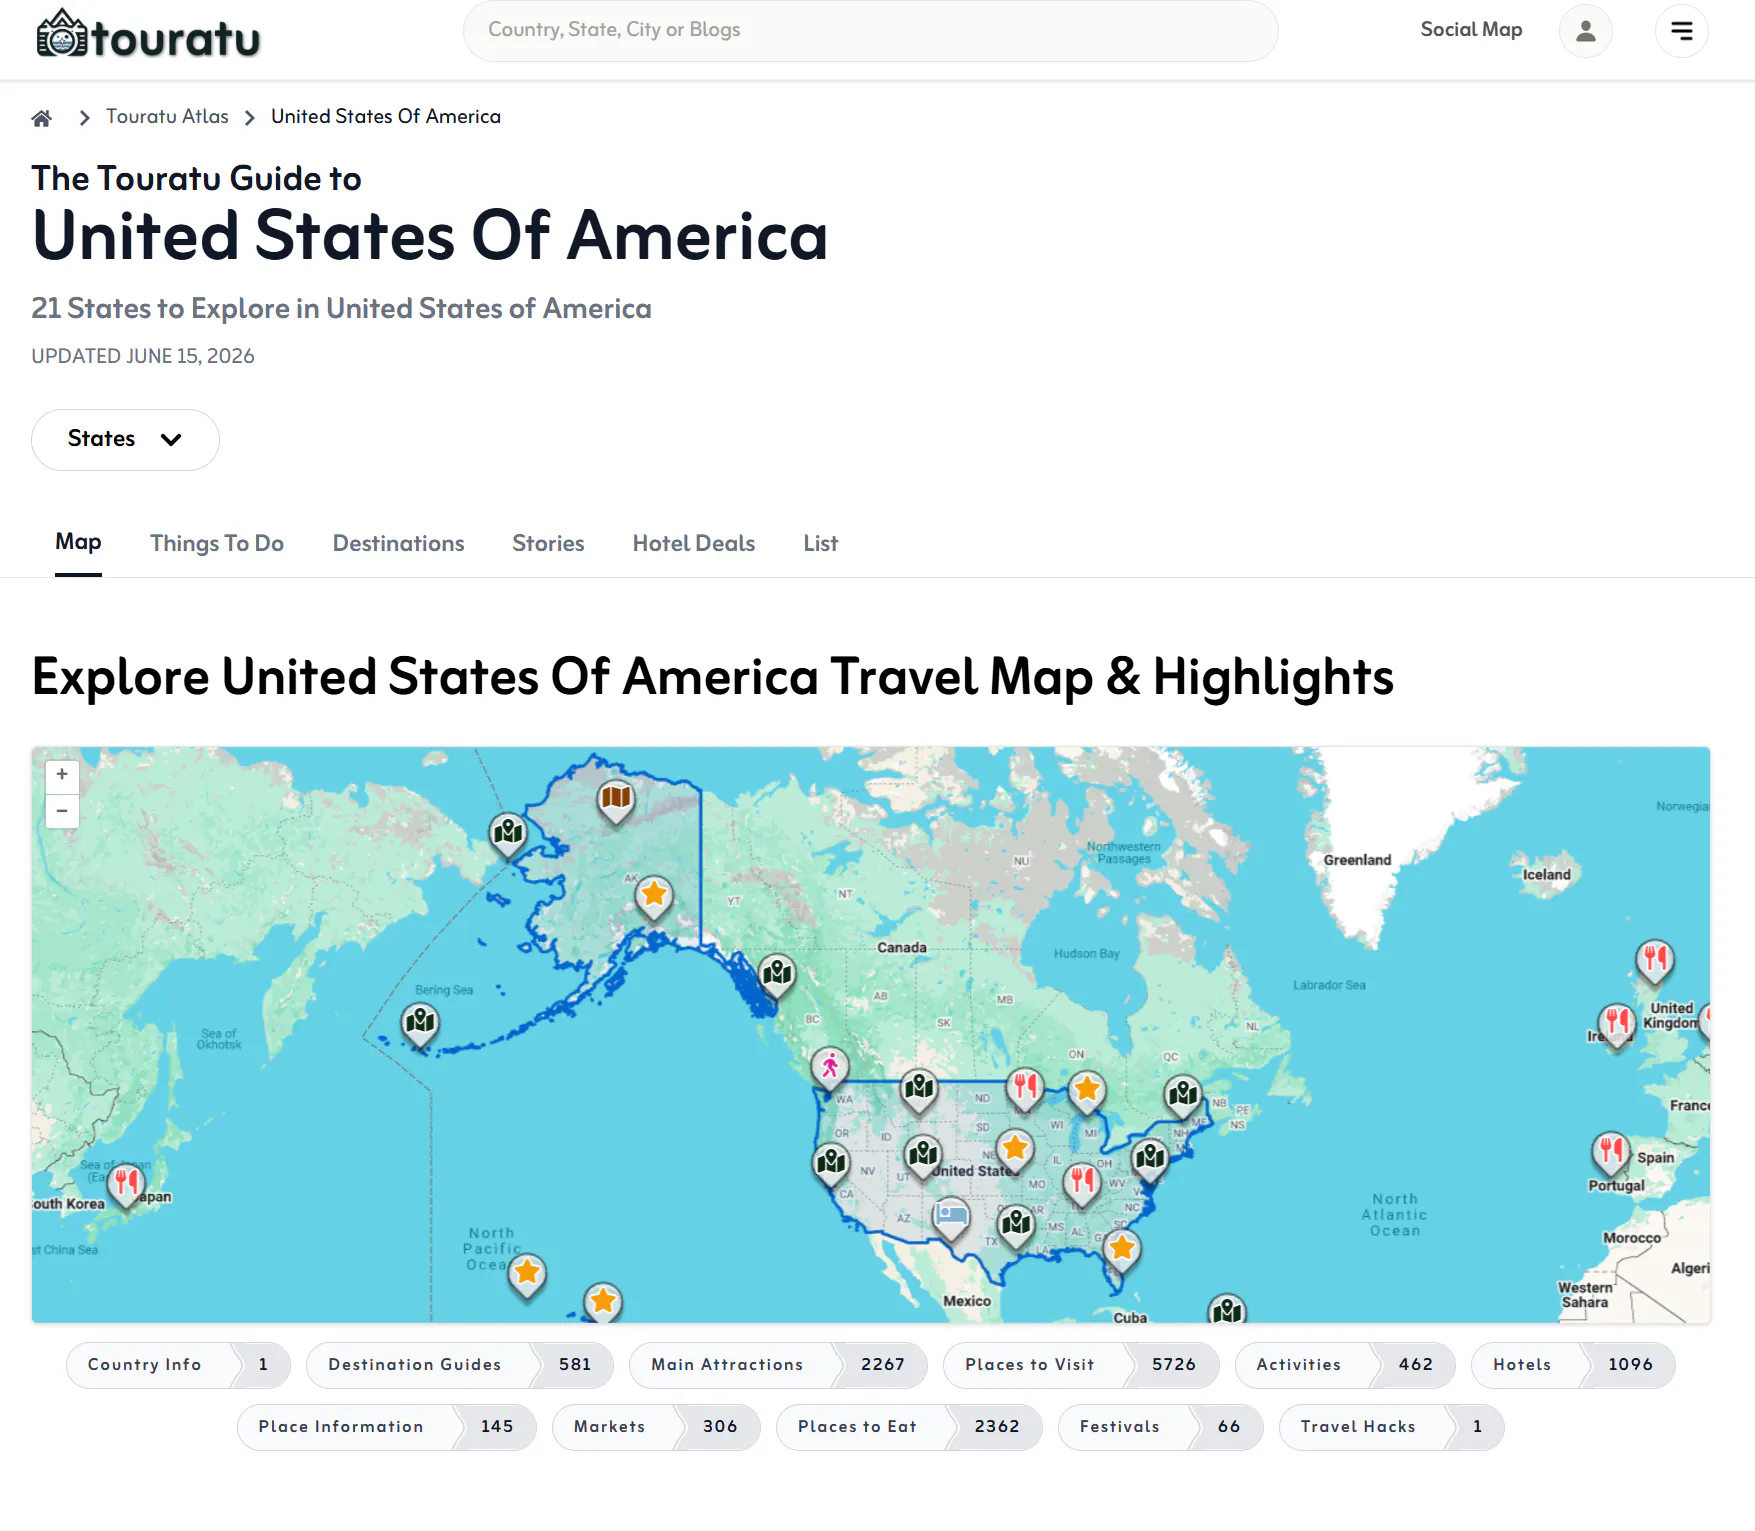Click the restaurant marker over Spain
1755x1531 pixels.
[x=1611, y=1152]
